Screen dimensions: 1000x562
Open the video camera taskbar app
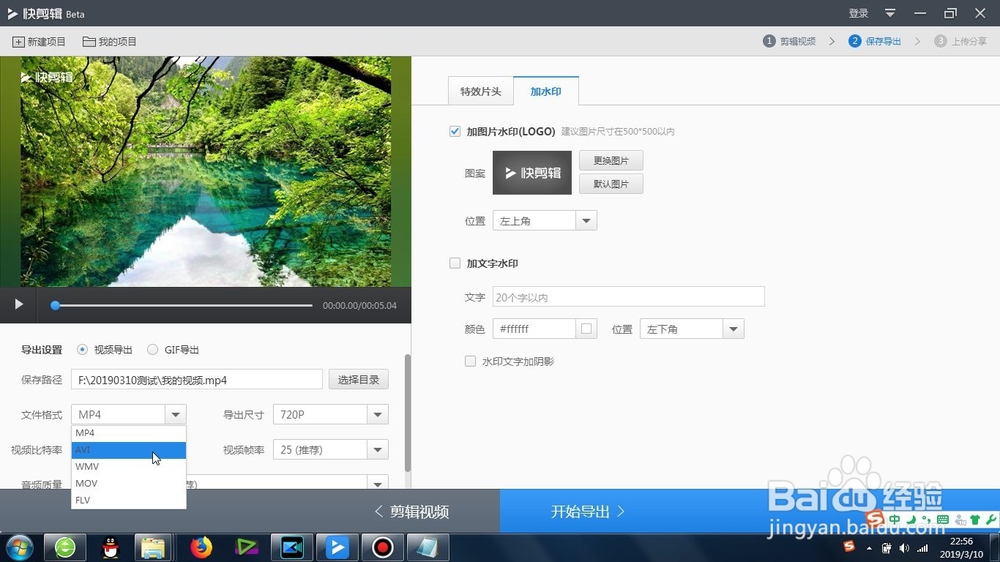(291, 547)
